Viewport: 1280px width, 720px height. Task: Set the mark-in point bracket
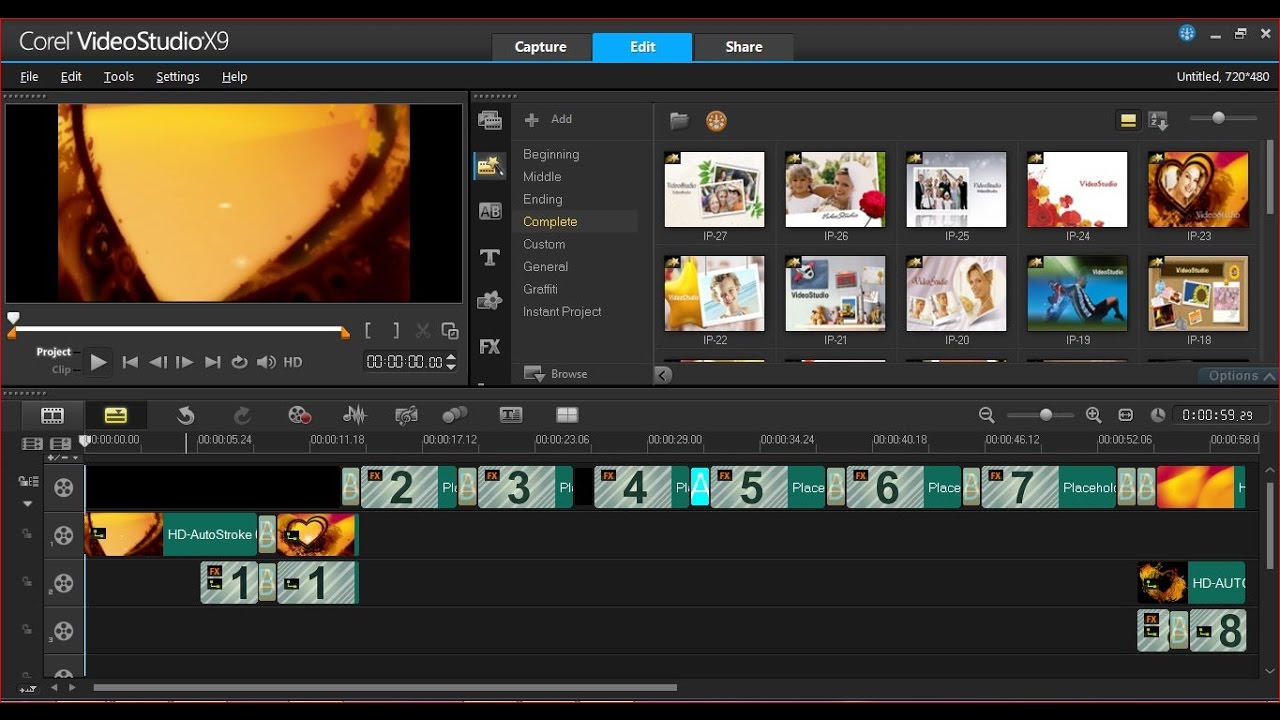369,330
